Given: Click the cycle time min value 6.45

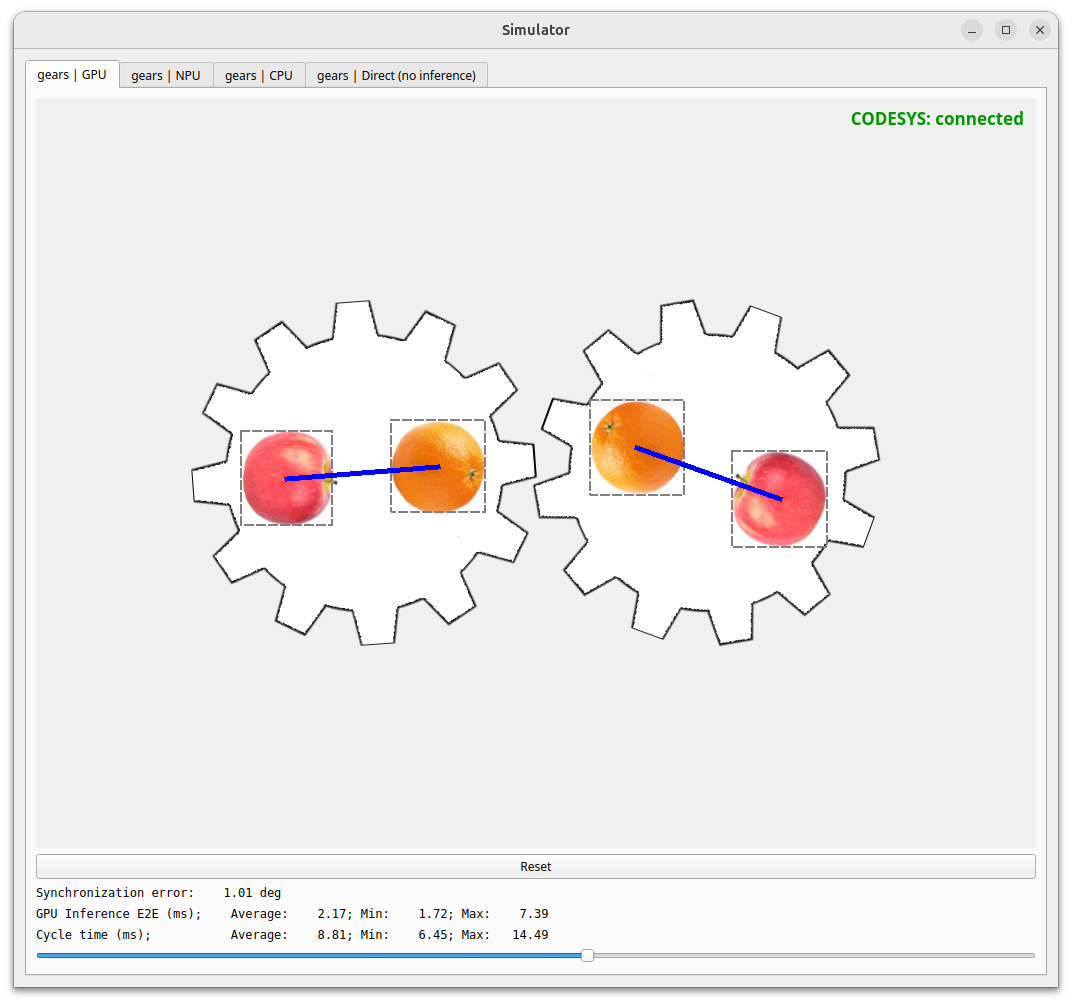Looking at the screenshot, I should pos(433,935).
